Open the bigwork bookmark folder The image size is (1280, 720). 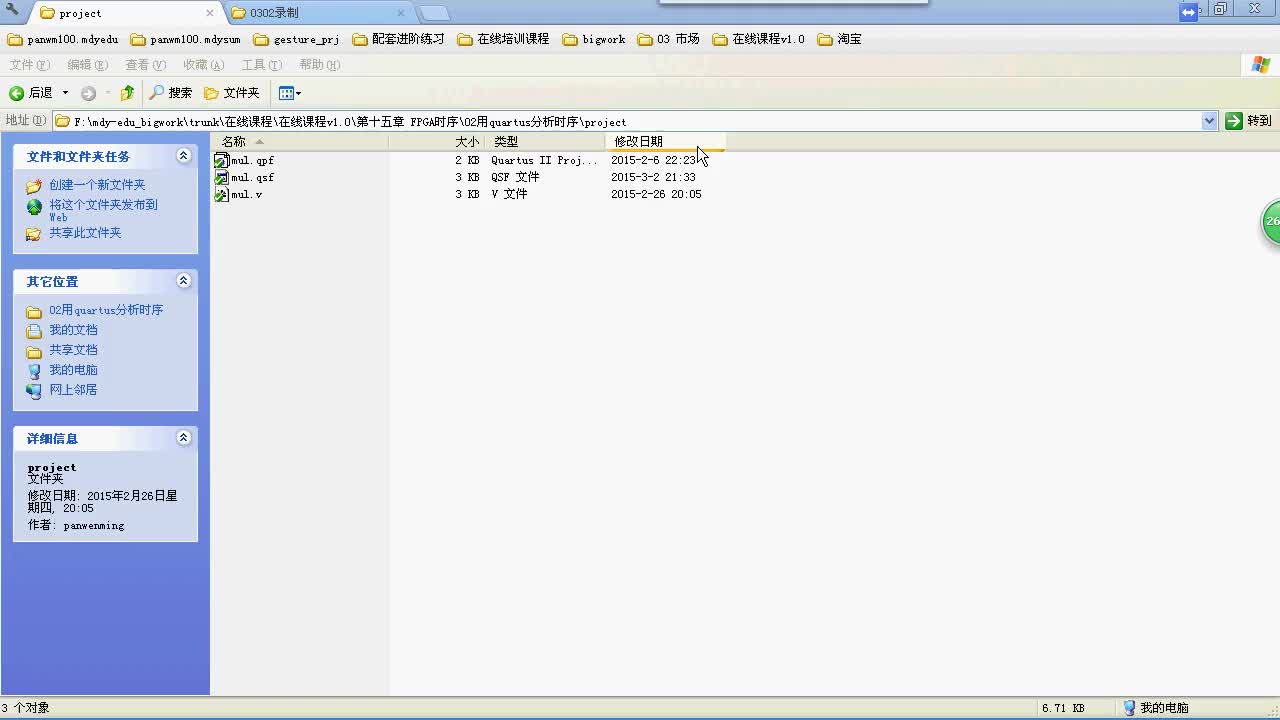(594, 39)
